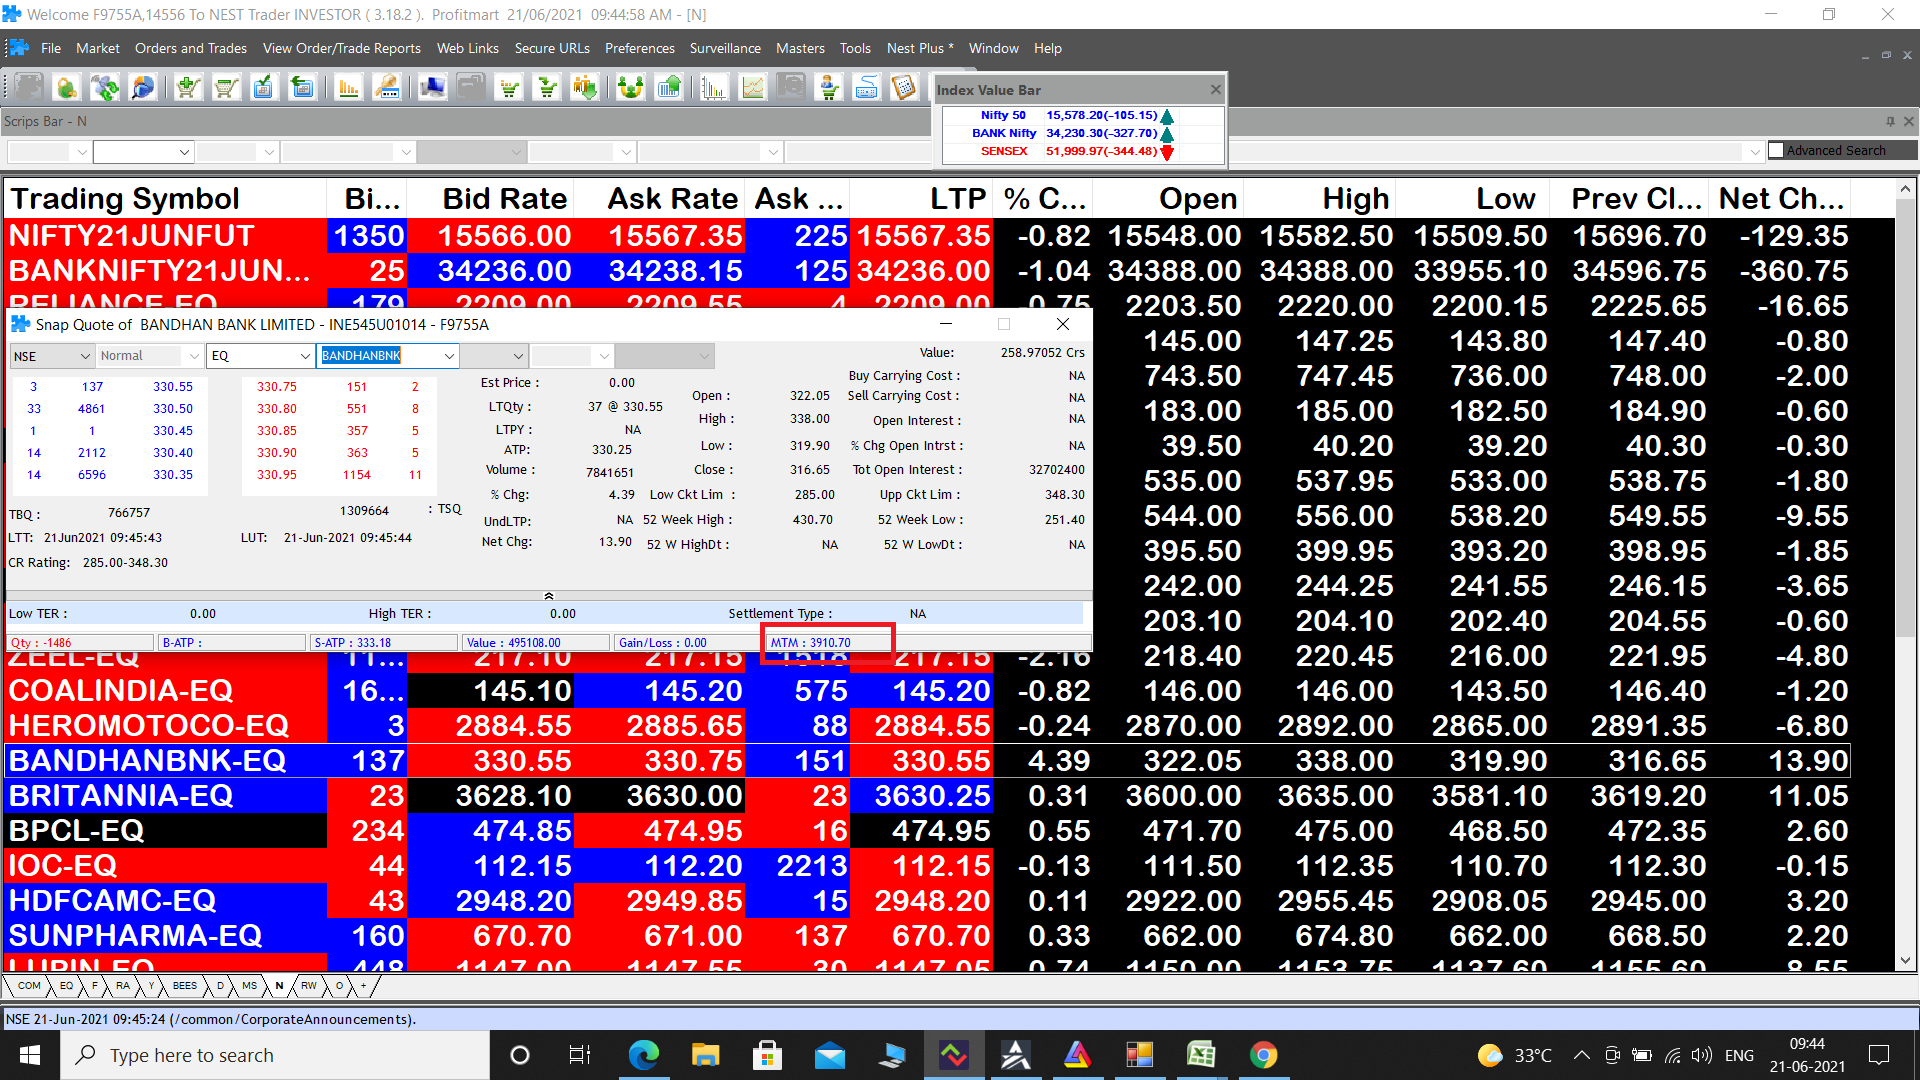Screen dimensions: 1920x1080
Task: Click the magnifier pie-chart toolbar icon
Action: coord(143,88)
